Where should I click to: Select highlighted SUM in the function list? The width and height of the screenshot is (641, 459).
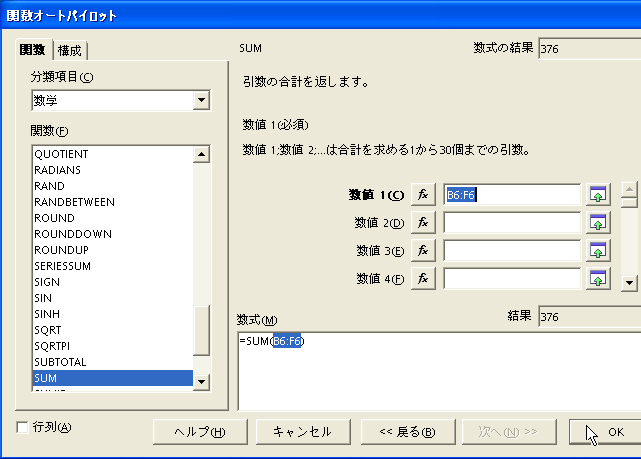[112, 378]
